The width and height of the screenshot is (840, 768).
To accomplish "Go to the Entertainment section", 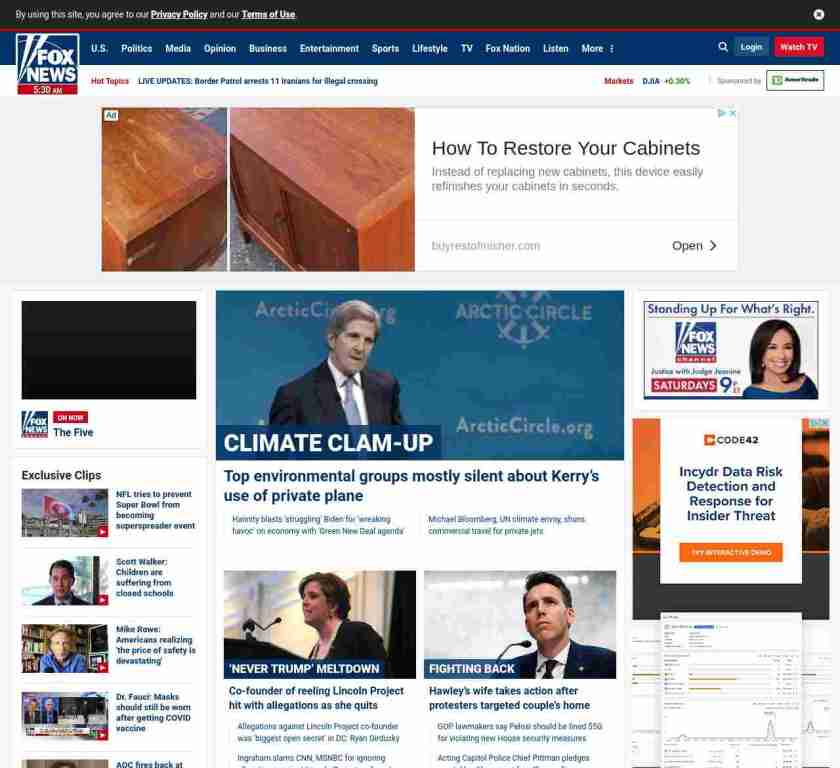I will [329, 48].
